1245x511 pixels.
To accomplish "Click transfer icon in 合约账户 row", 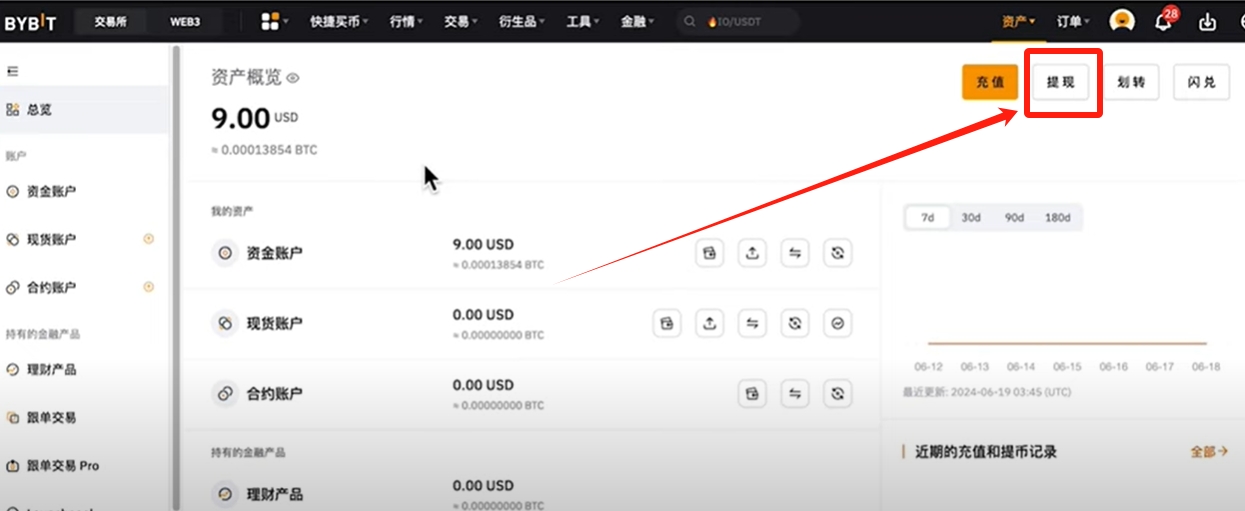I will pyautogui.click(x=795, y=393).
